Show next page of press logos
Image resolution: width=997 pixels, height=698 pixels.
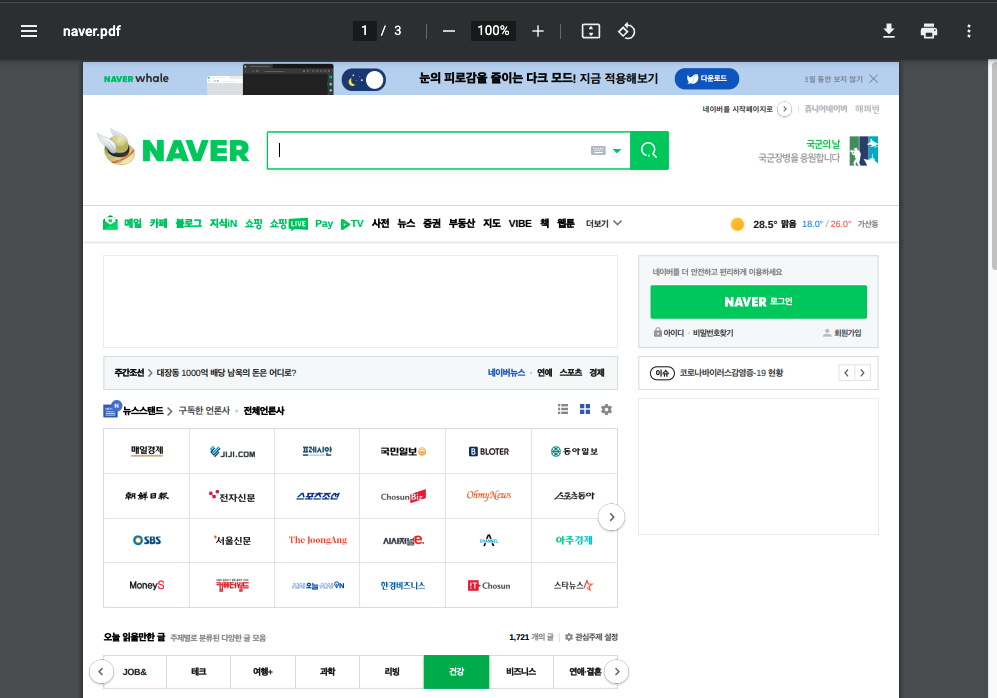pyautogui.click(x=612, y=517)
